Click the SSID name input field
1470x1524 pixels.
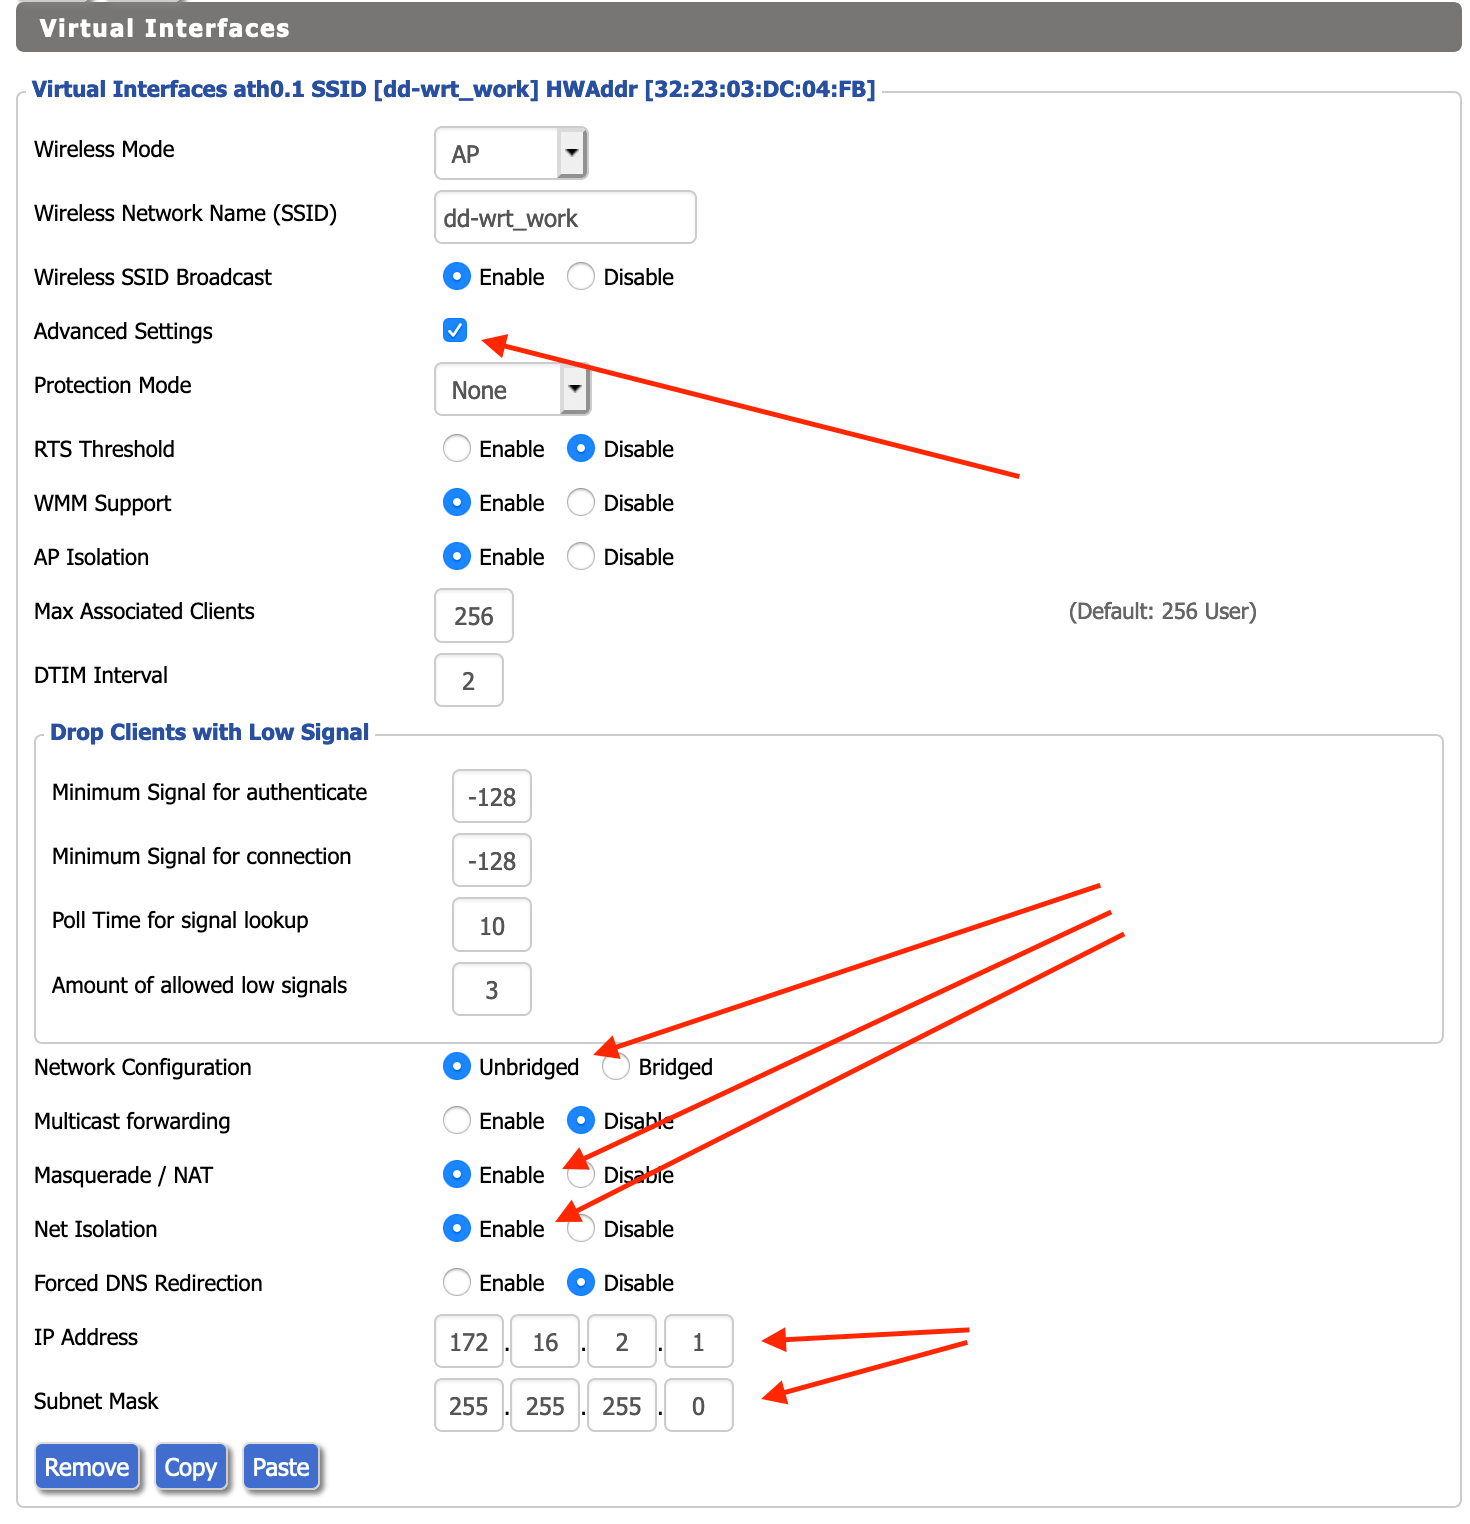pyautogui.click(x=564, y=217)
